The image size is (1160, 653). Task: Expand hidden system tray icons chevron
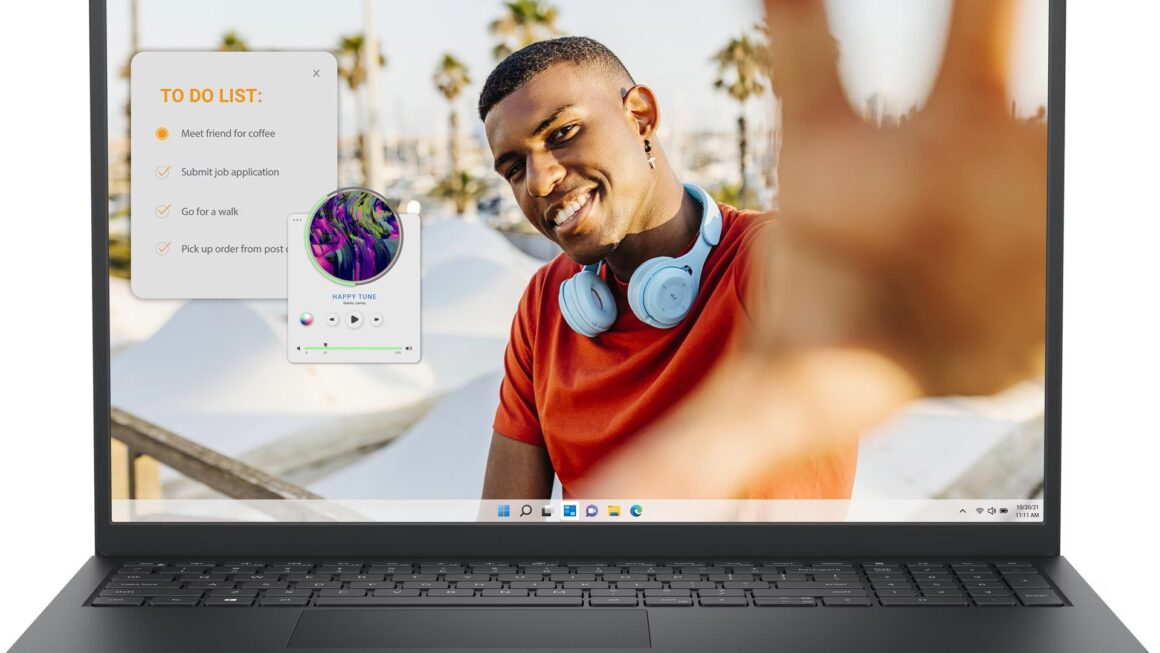962,511
